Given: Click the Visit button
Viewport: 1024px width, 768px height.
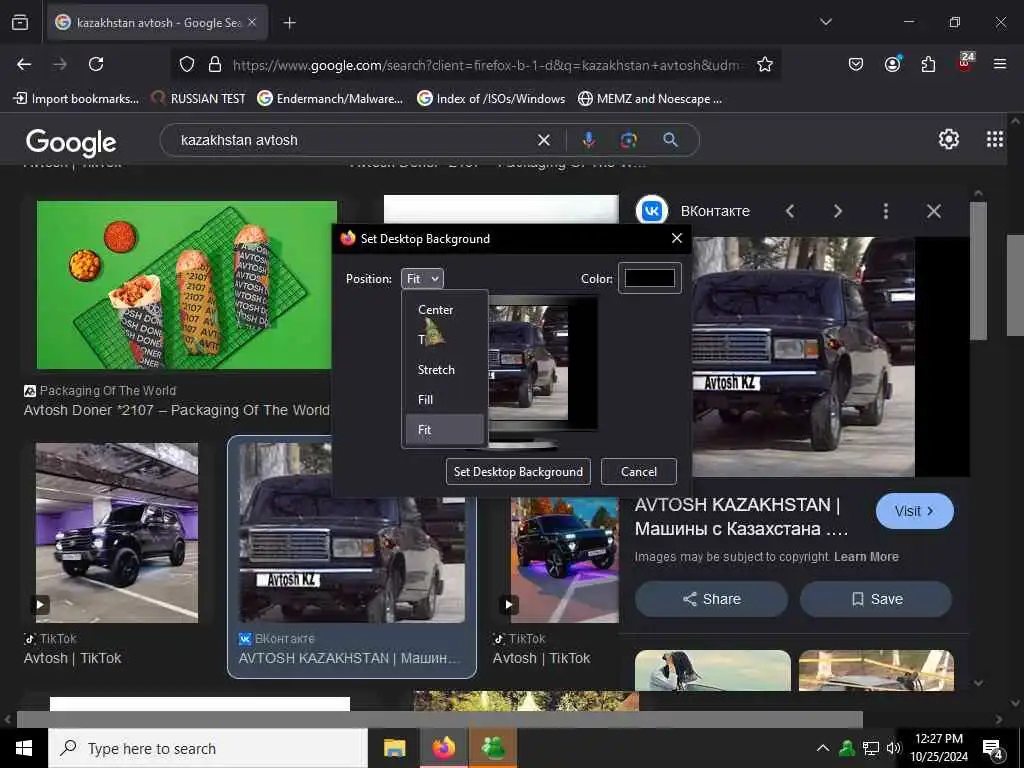Looking at the screenshot, I should (x=914, y=511).
